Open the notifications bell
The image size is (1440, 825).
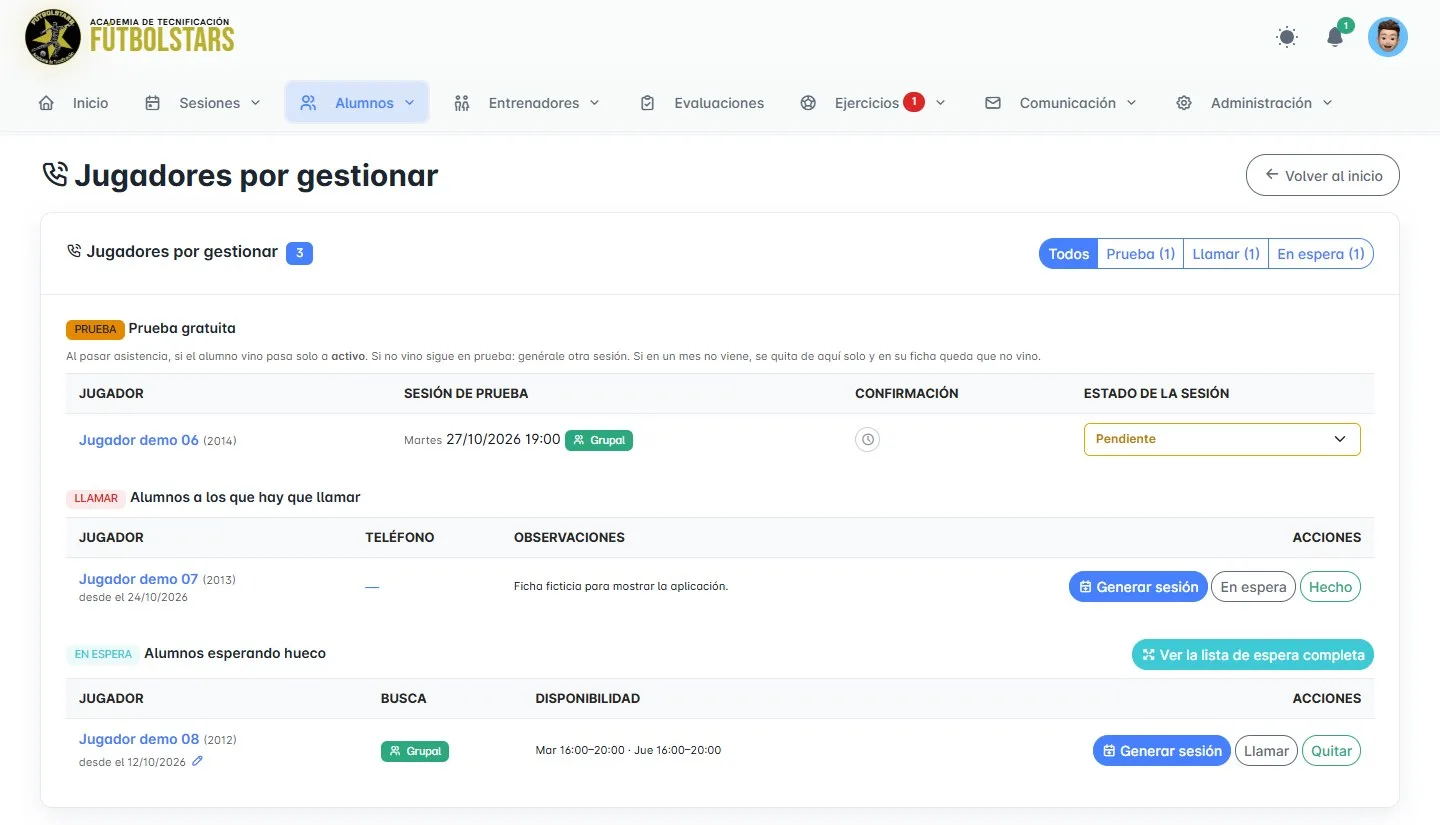pos(1335,37)
